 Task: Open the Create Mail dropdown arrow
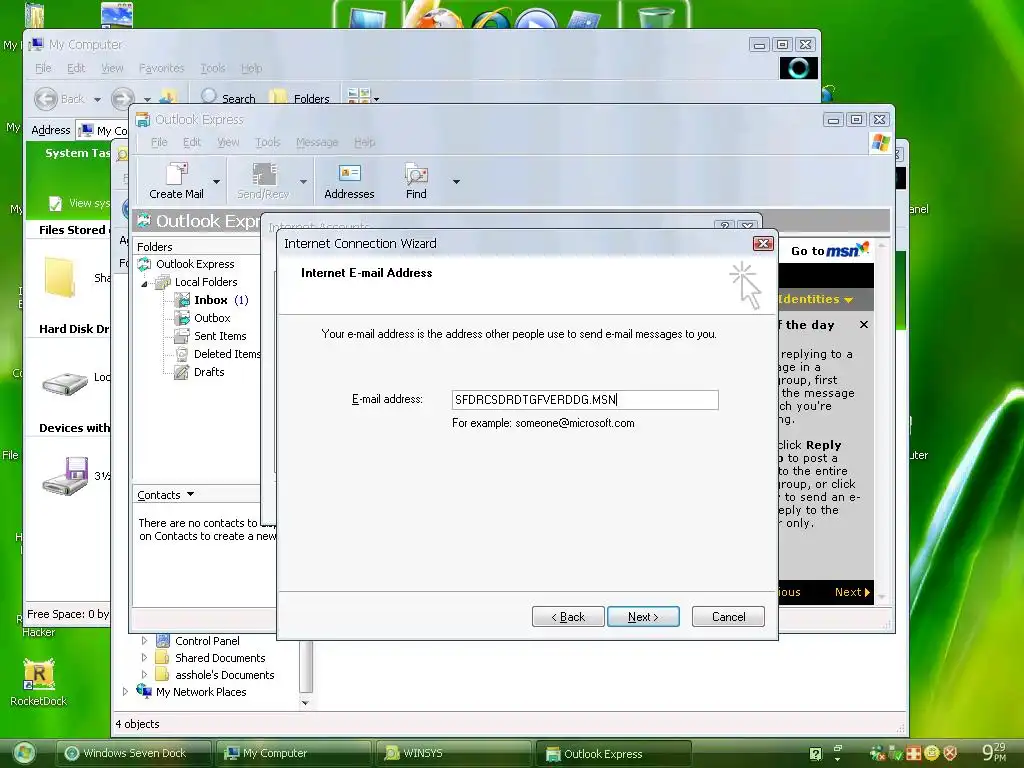(x=216, y=182)
